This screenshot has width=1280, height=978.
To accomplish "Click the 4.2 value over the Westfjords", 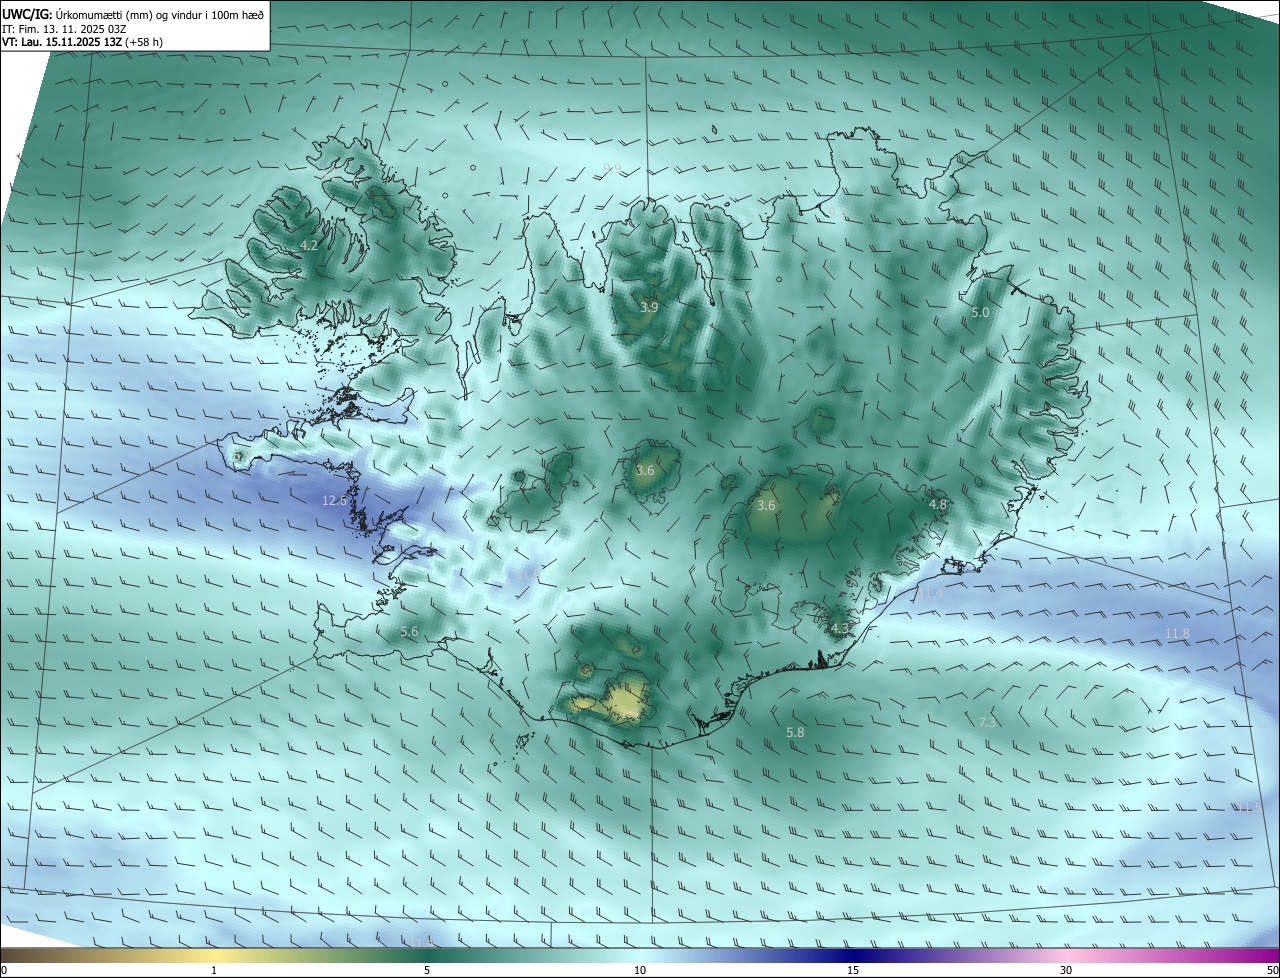I will (x=309, y=245).
